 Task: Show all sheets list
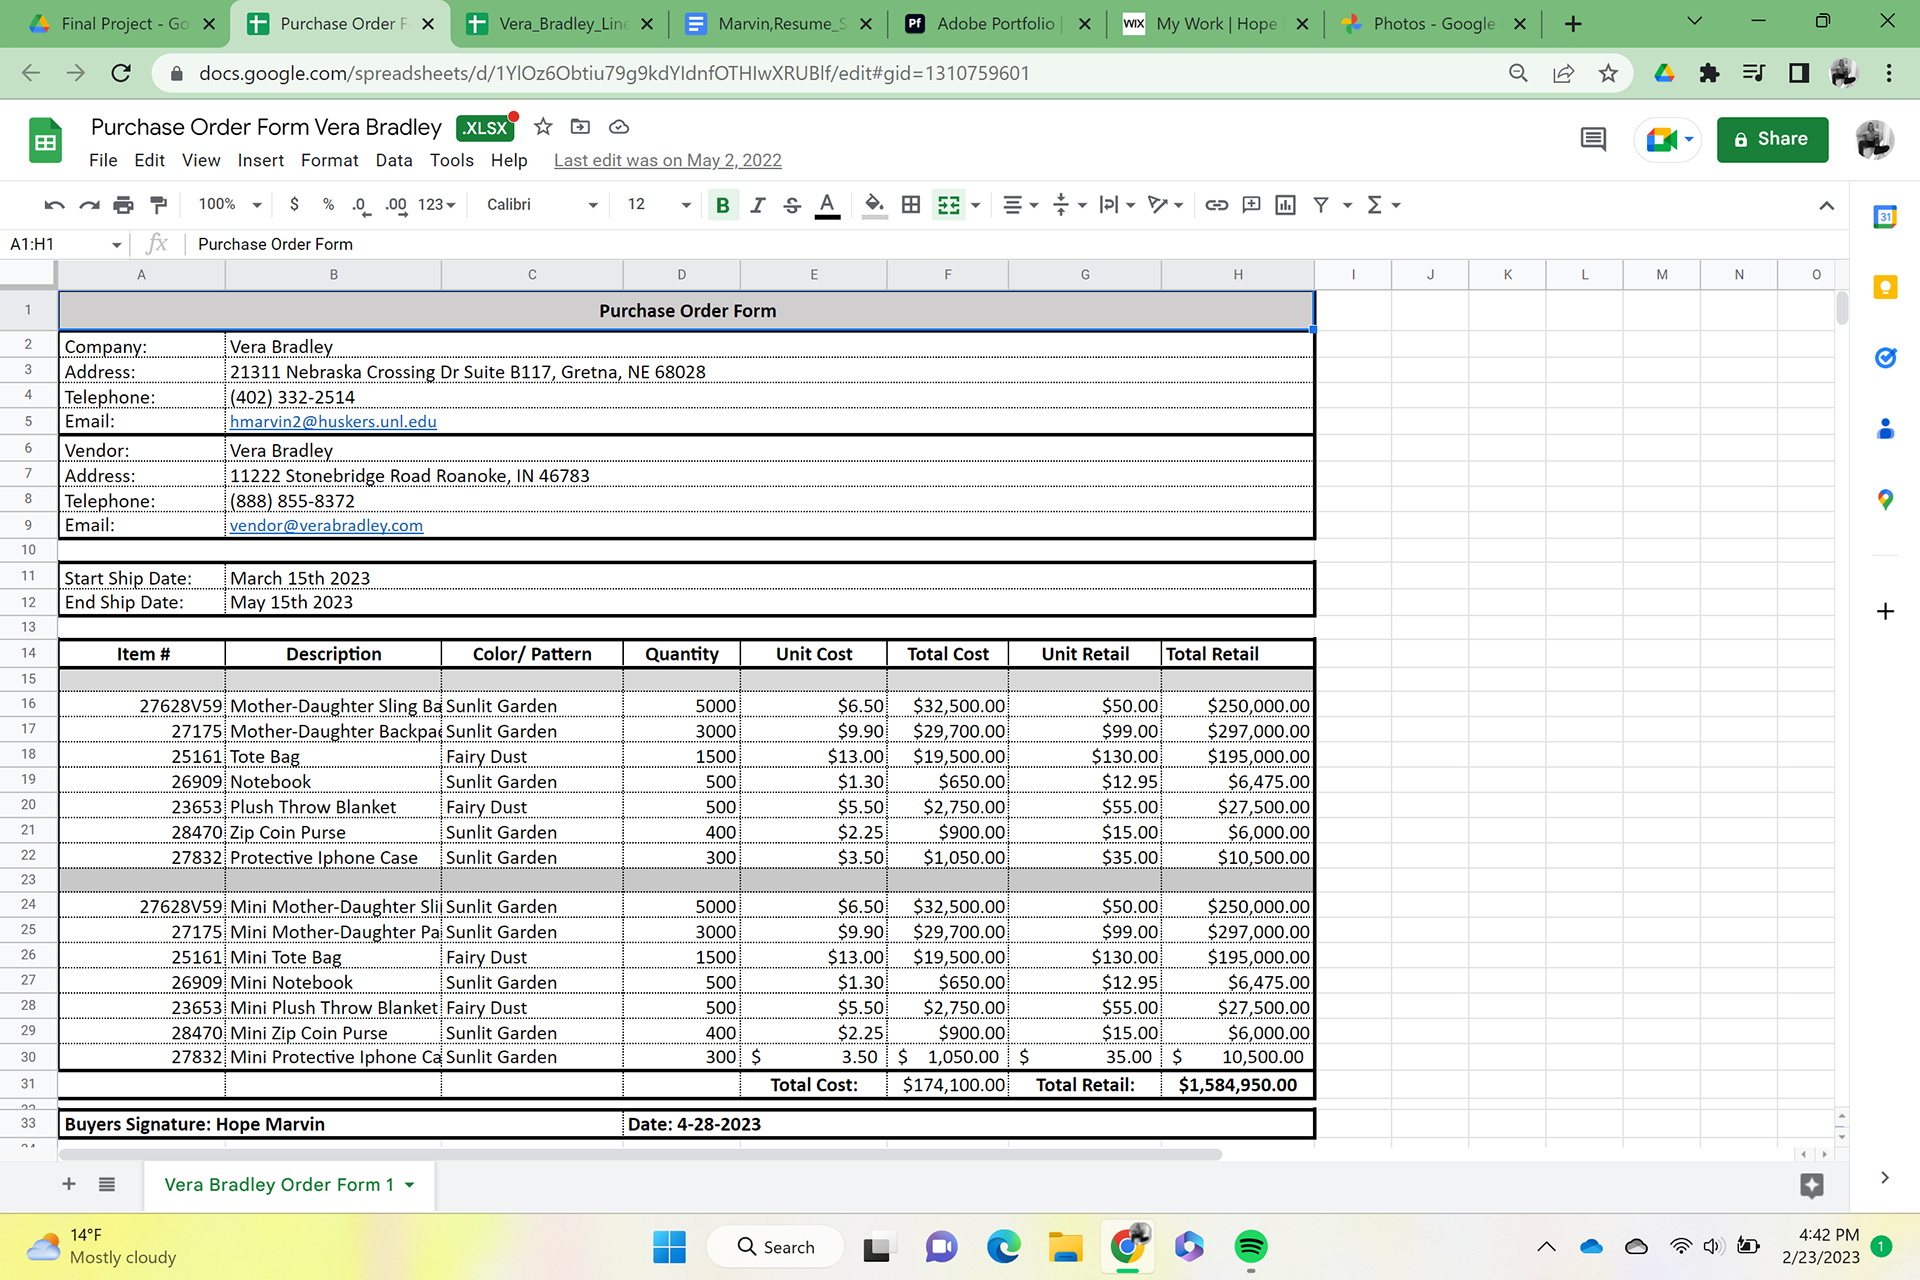tap(107, 1184)
